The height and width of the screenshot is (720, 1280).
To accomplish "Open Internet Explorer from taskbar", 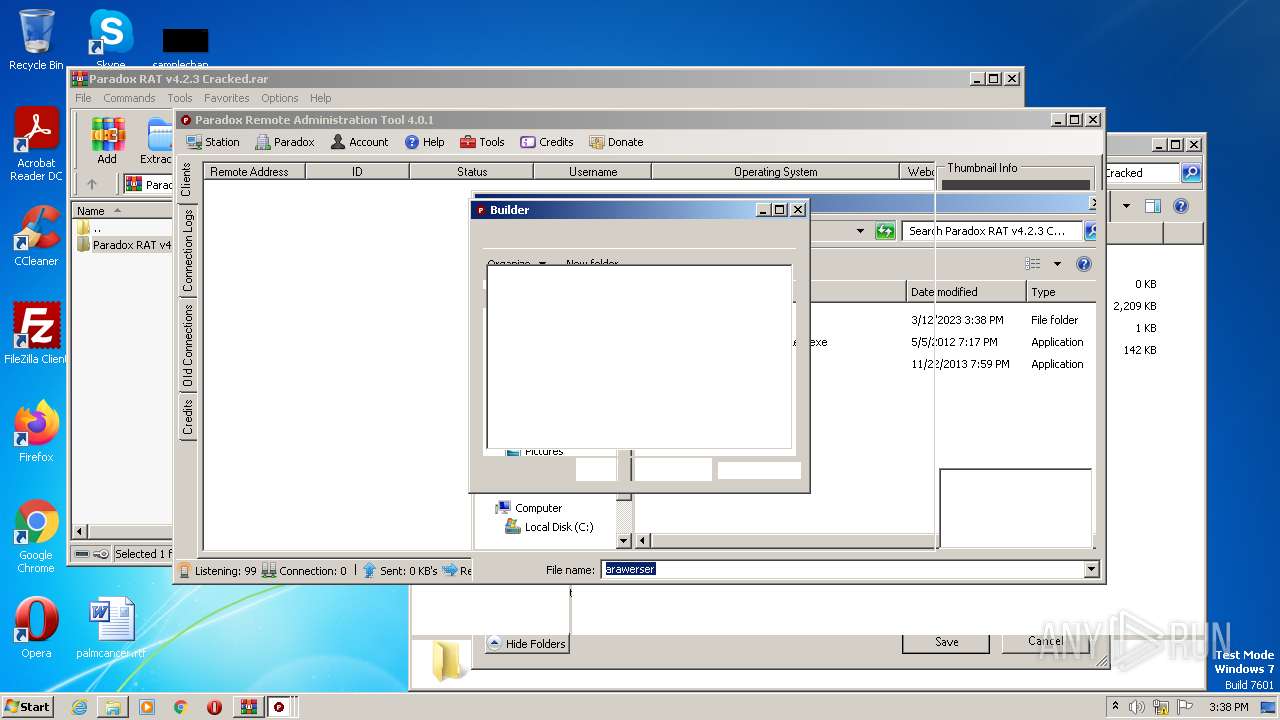I will tap(79, 707).
